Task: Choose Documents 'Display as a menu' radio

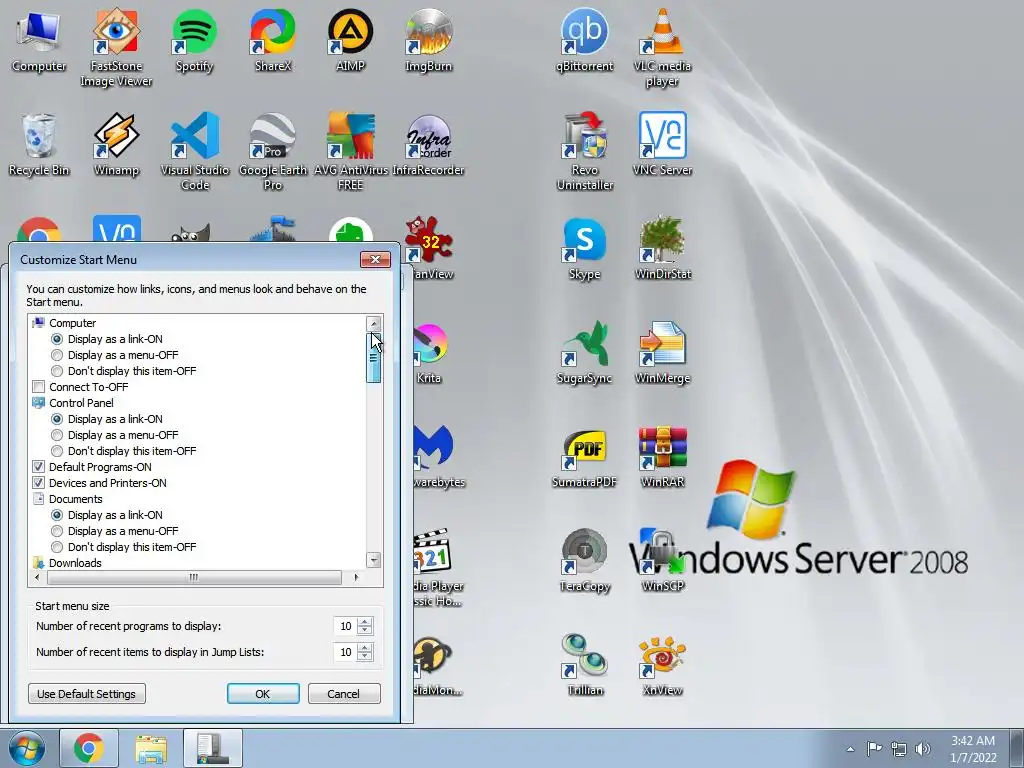Action: 57,531
